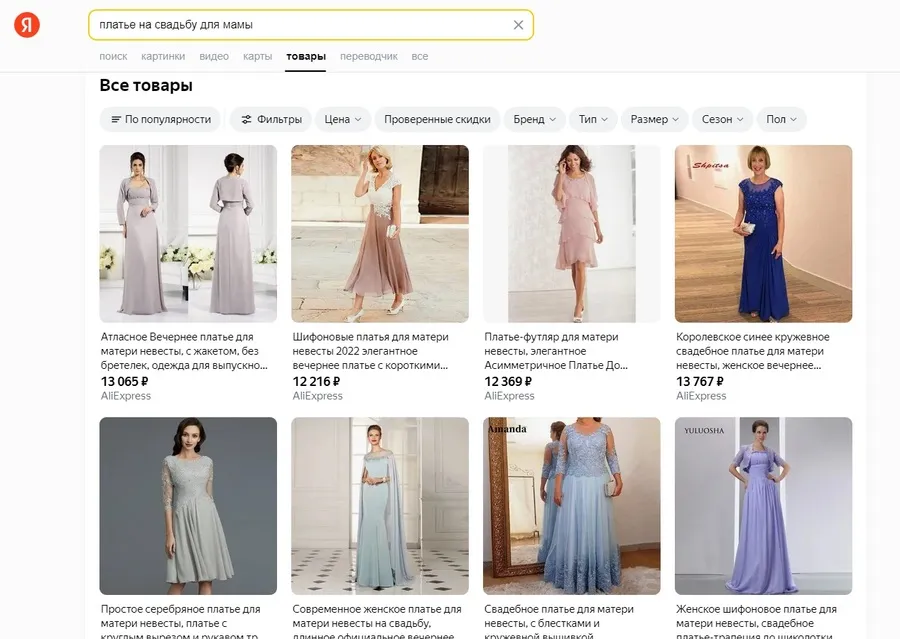Screen dimensions: 900x639
Task: Open the Фильтры panel
Action: pyautogui.click(x=271, y=119)
